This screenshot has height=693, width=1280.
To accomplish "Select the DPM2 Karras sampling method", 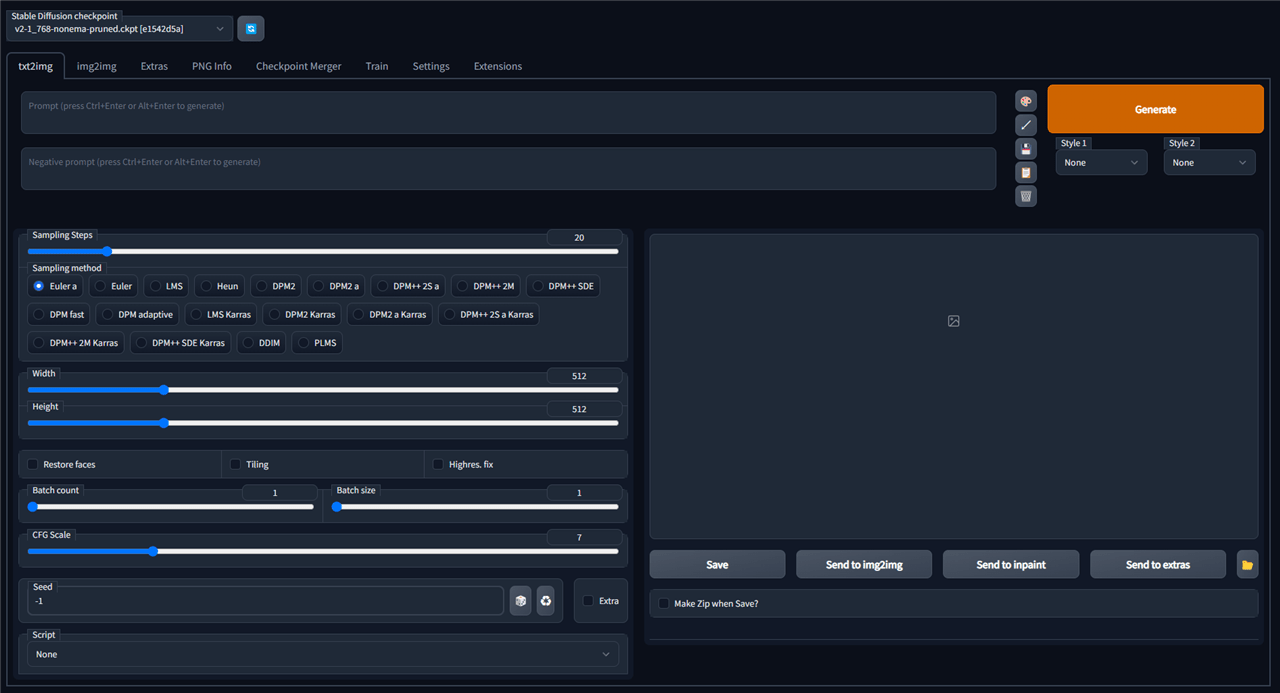I will tap(302, 314).
